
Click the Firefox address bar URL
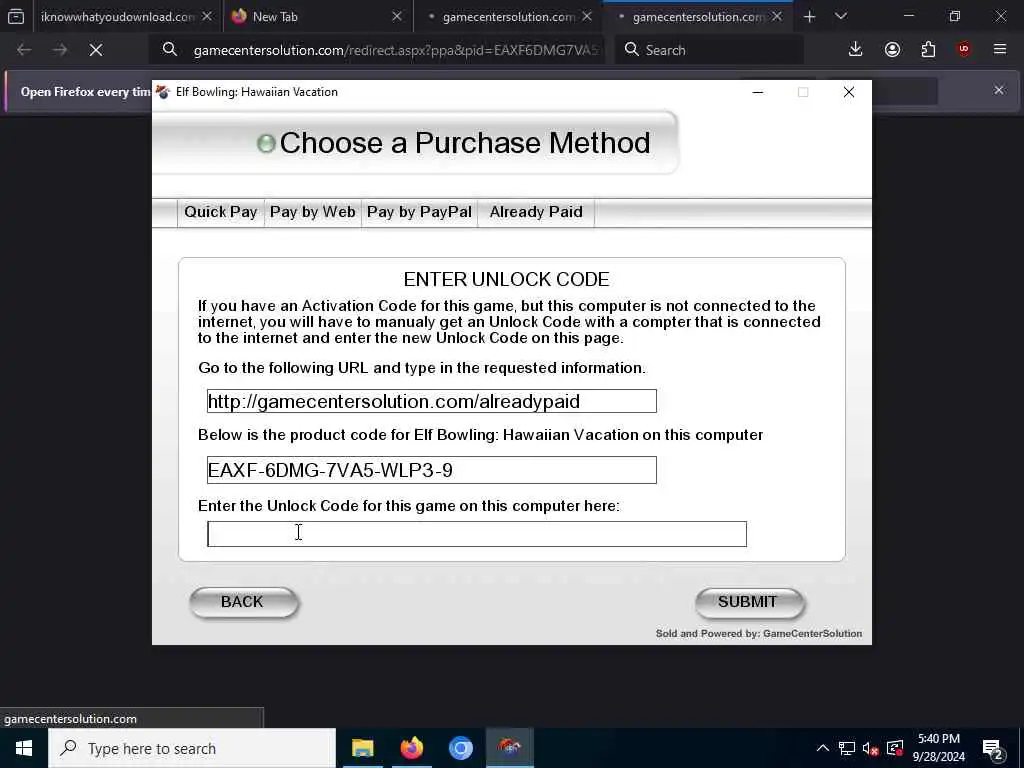click(x=395, y=50)
